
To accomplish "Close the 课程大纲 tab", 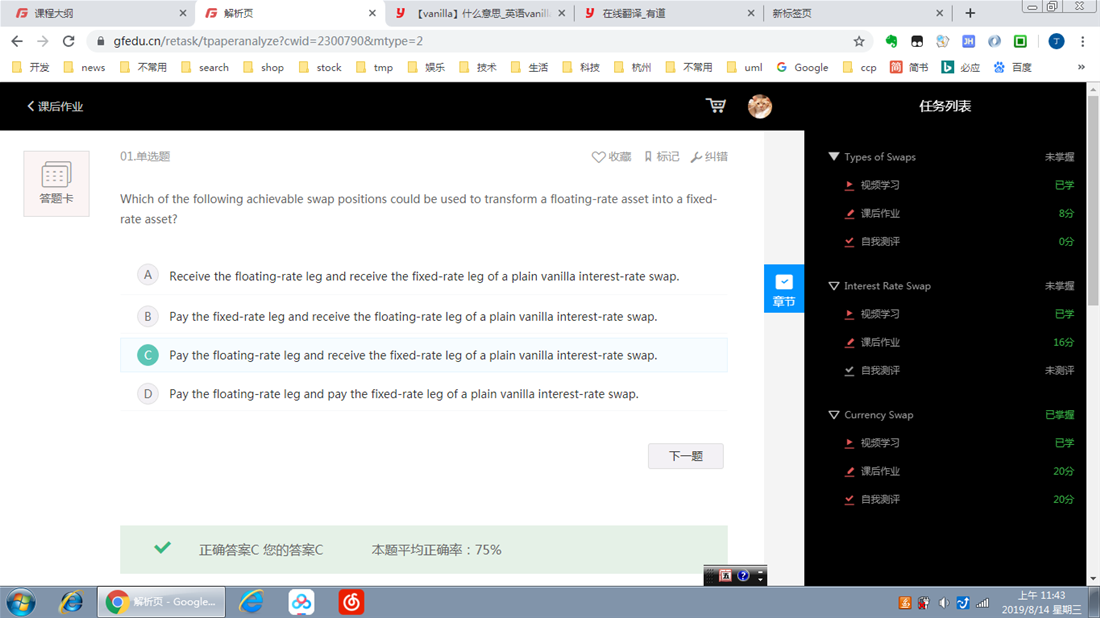I will tap(182, 13).
